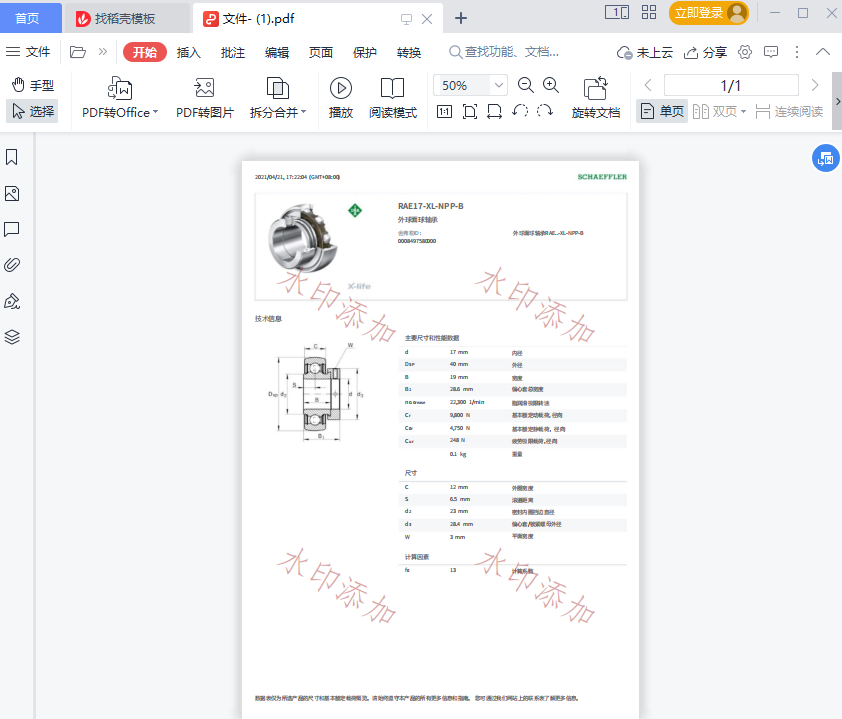Click fit width icon
842x719 pixels.
click(494, 112)
